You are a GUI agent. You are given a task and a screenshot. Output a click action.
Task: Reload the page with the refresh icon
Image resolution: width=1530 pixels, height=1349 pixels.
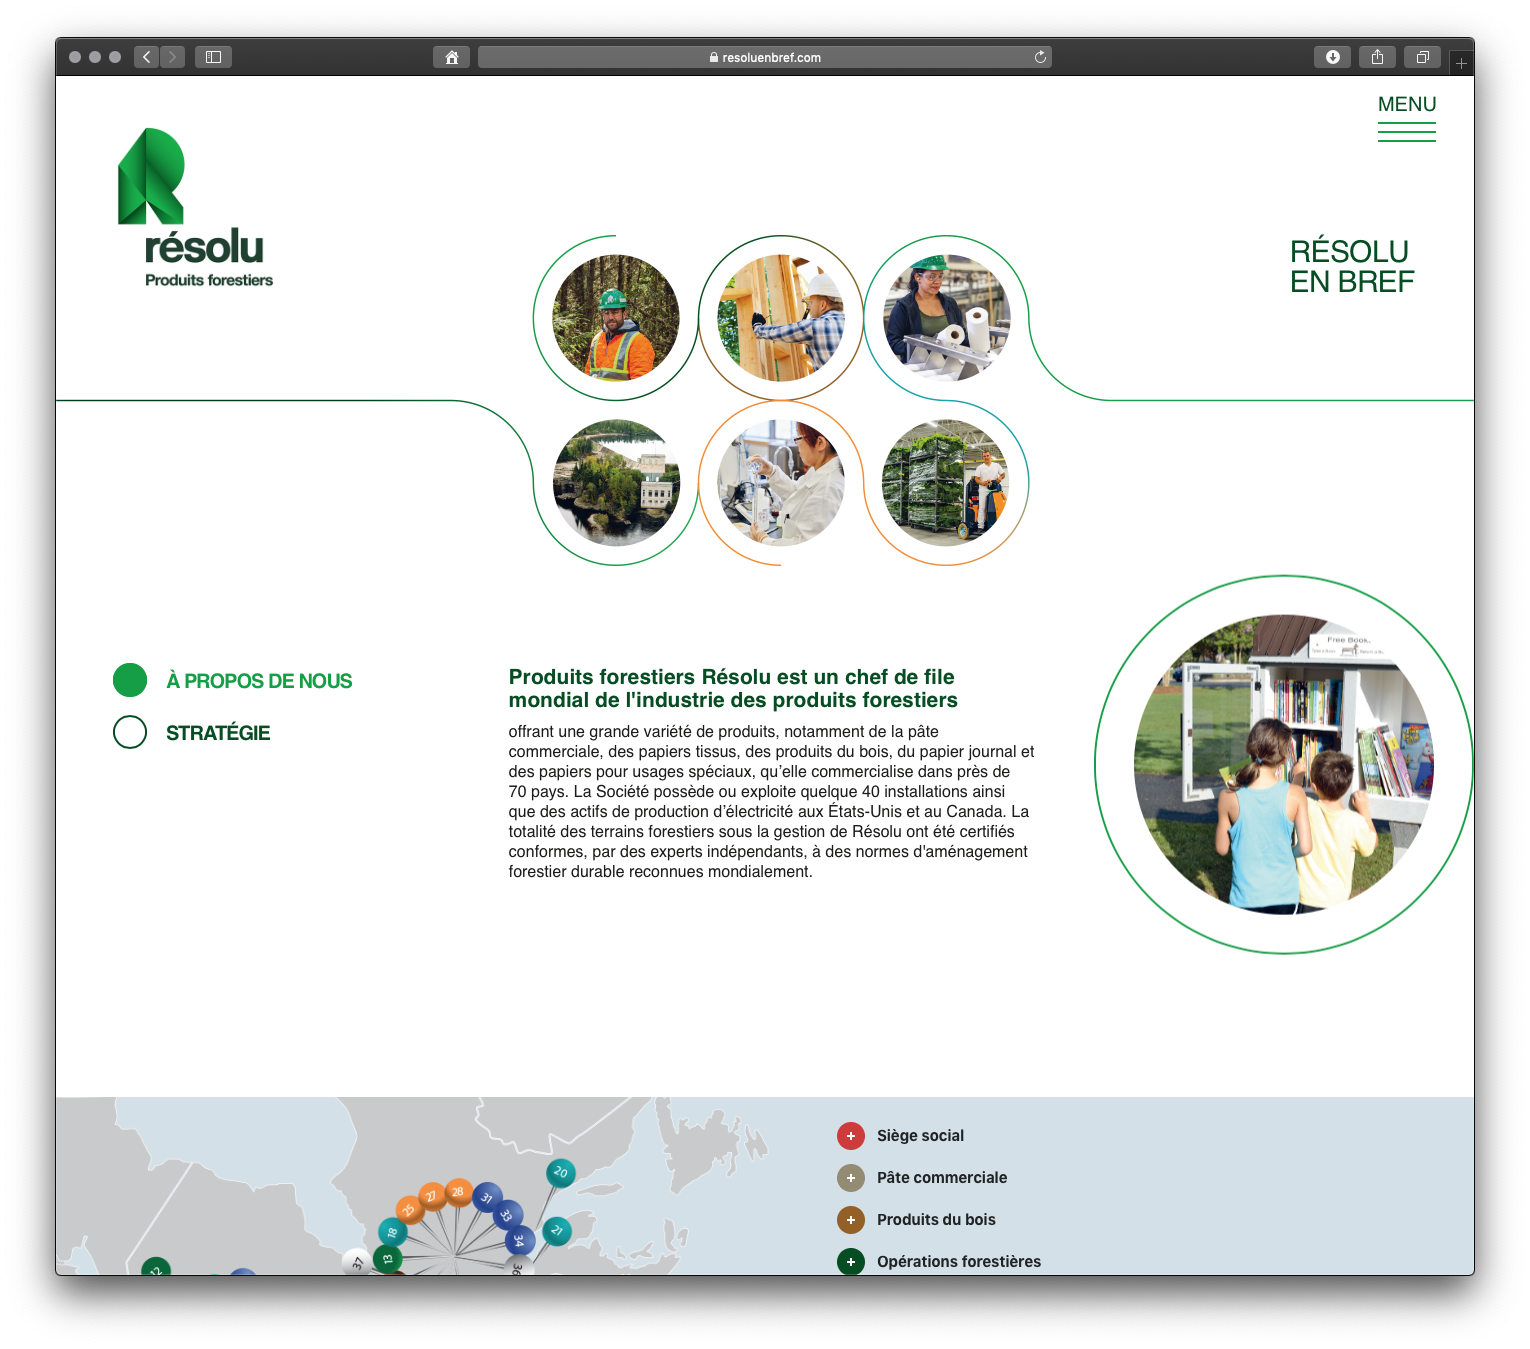coord(1040,57)
